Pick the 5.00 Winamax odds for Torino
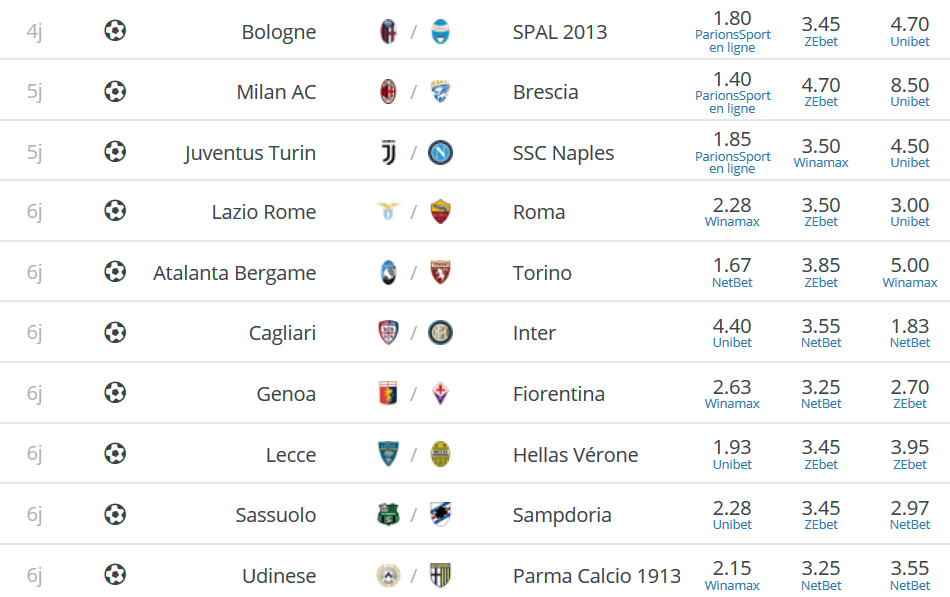This screenshot has width=950, height=597. coord(909,272)
